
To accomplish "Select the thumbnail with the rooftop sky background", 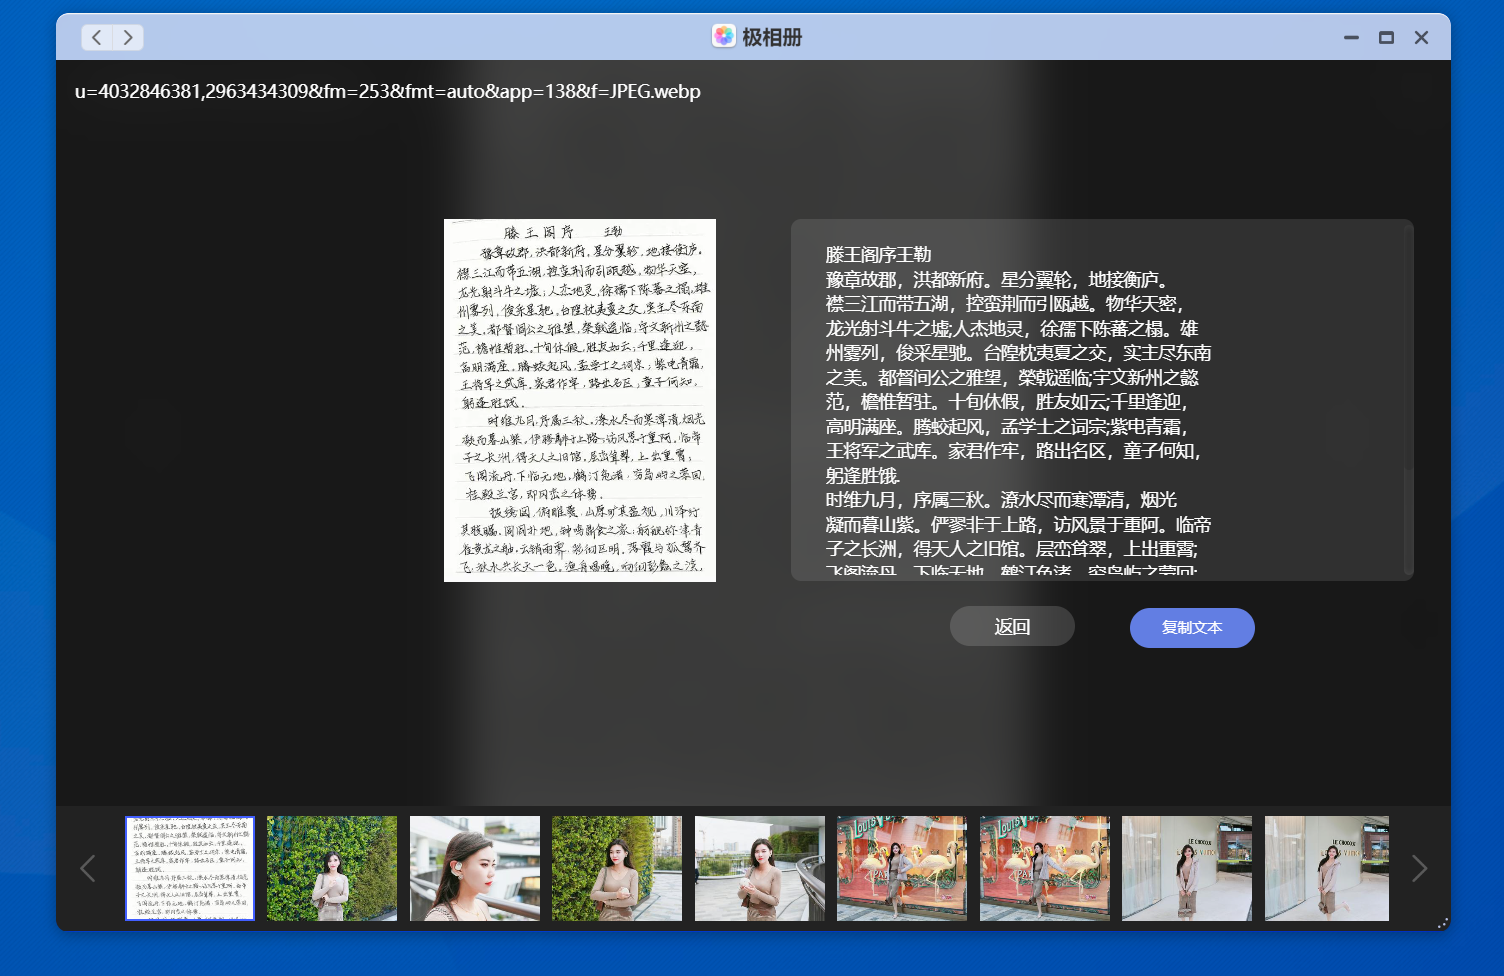I will click(x=759, y=868).
